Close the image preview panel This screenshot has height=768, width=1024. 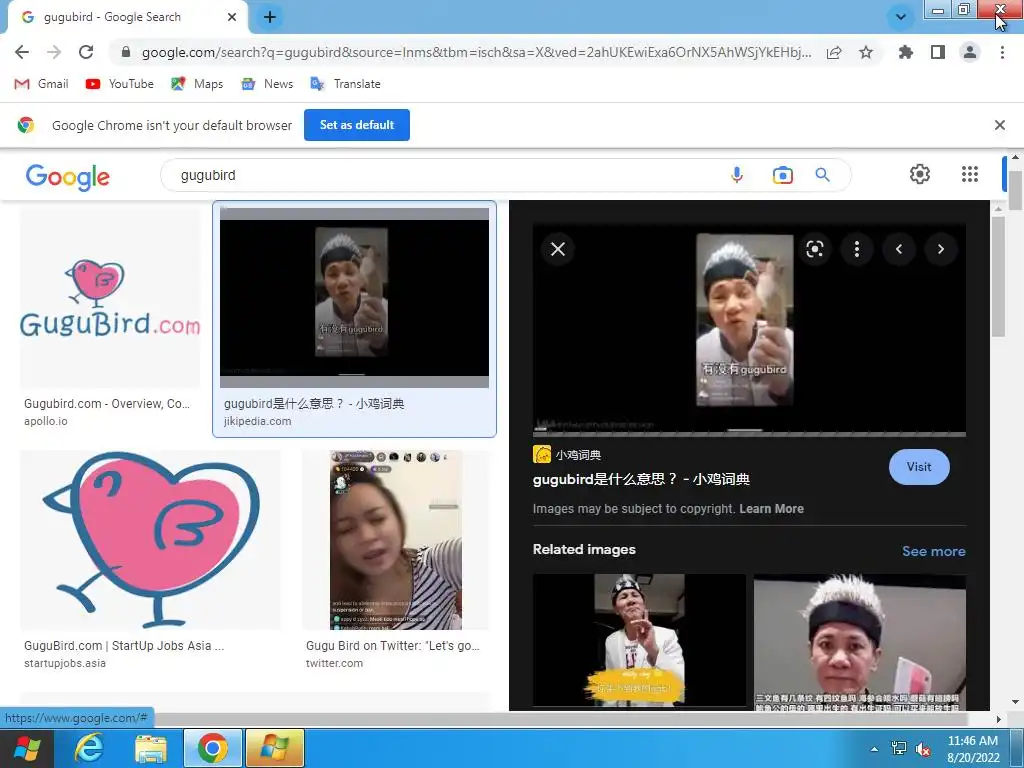[x=558, y=249]
